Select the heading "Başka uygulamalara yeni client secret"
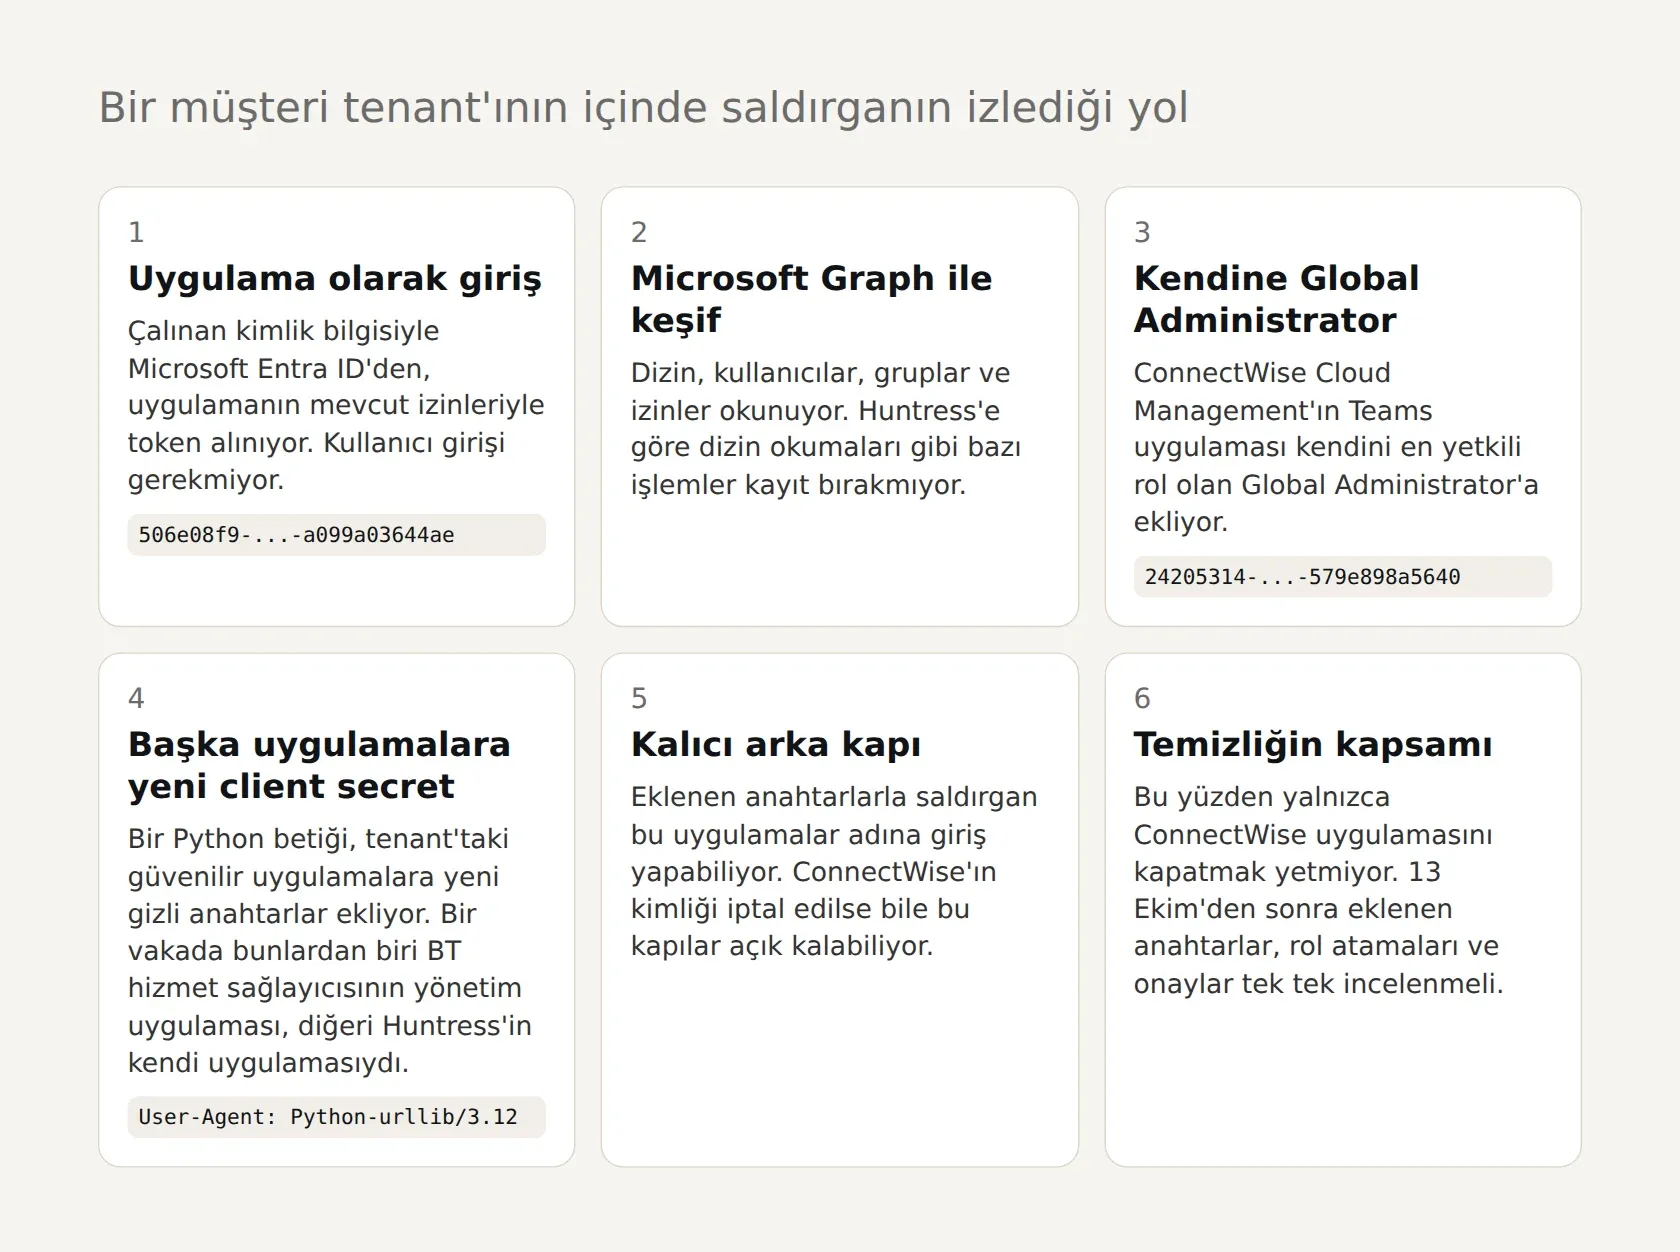Screen dimensions: 1680x1252 tap(319, 765)
